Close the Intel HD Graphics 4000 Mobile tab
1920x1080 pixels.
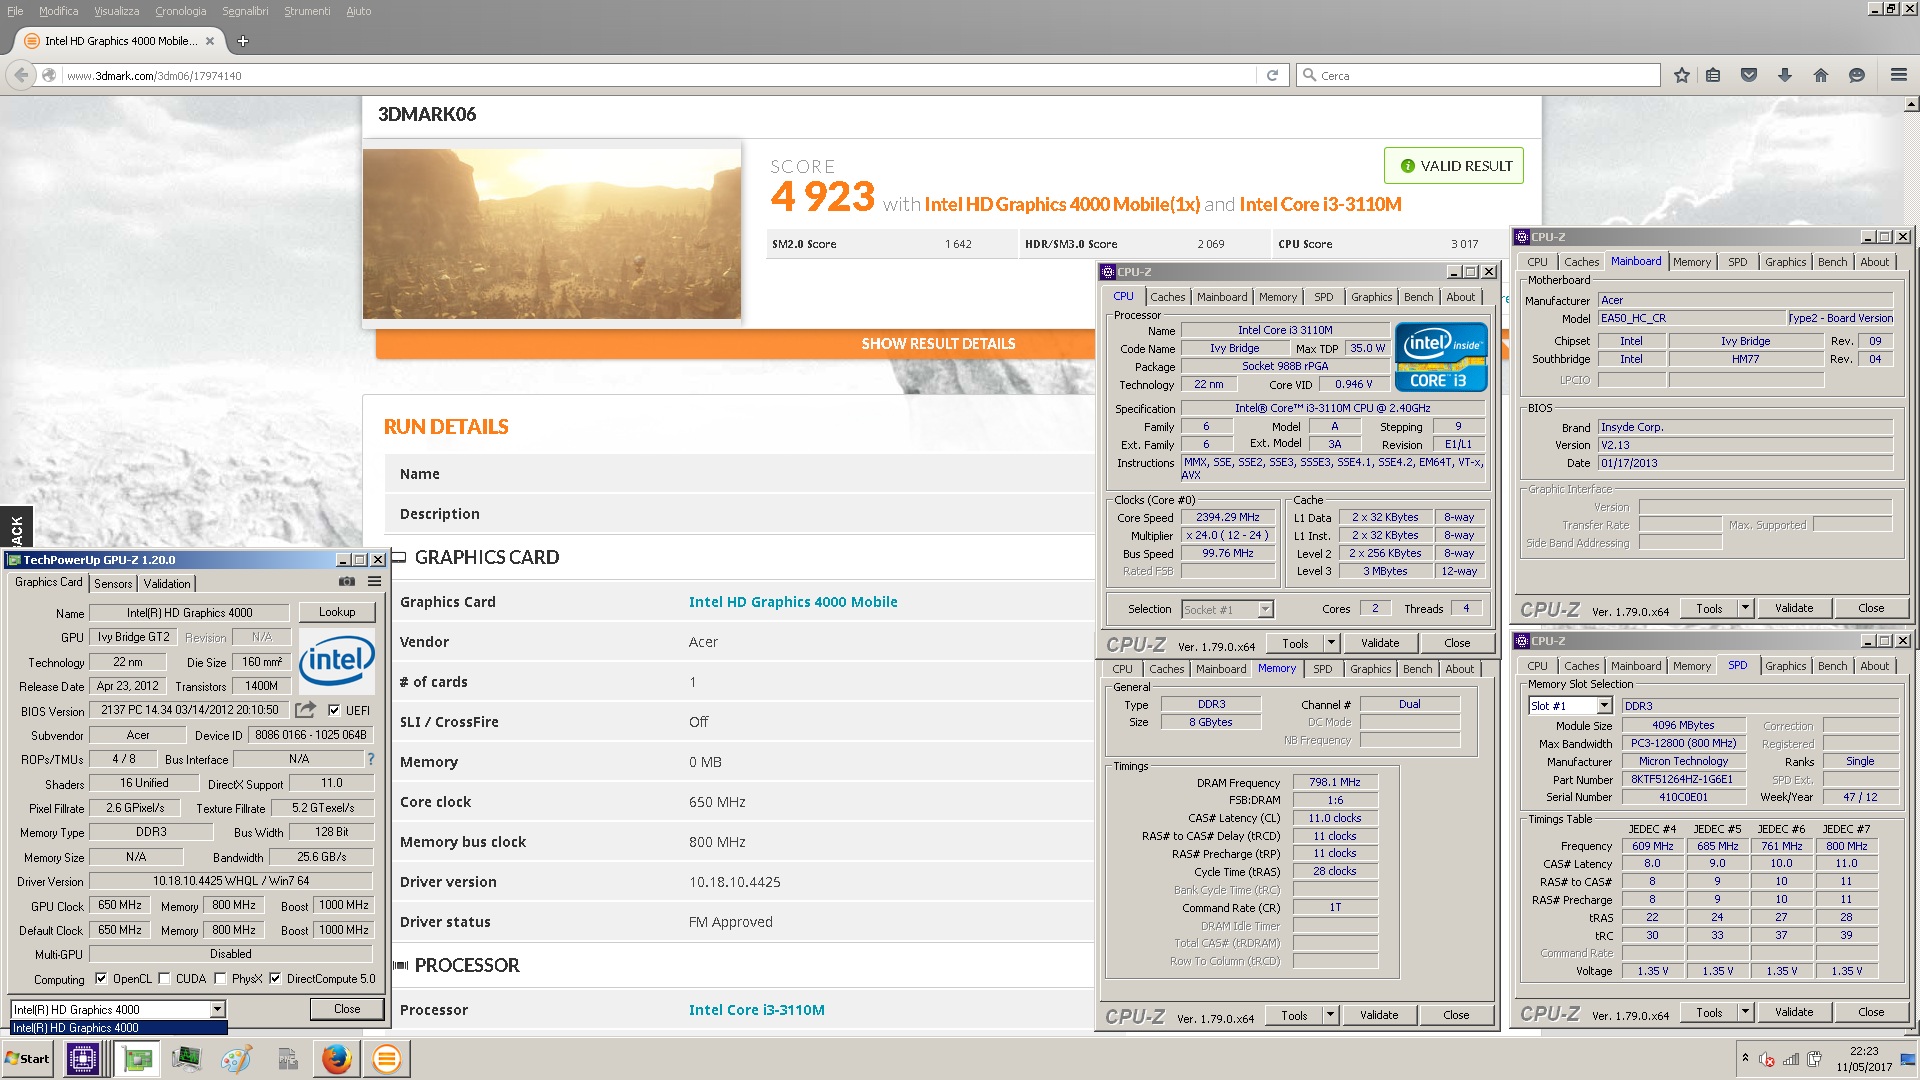coord(210,41)
